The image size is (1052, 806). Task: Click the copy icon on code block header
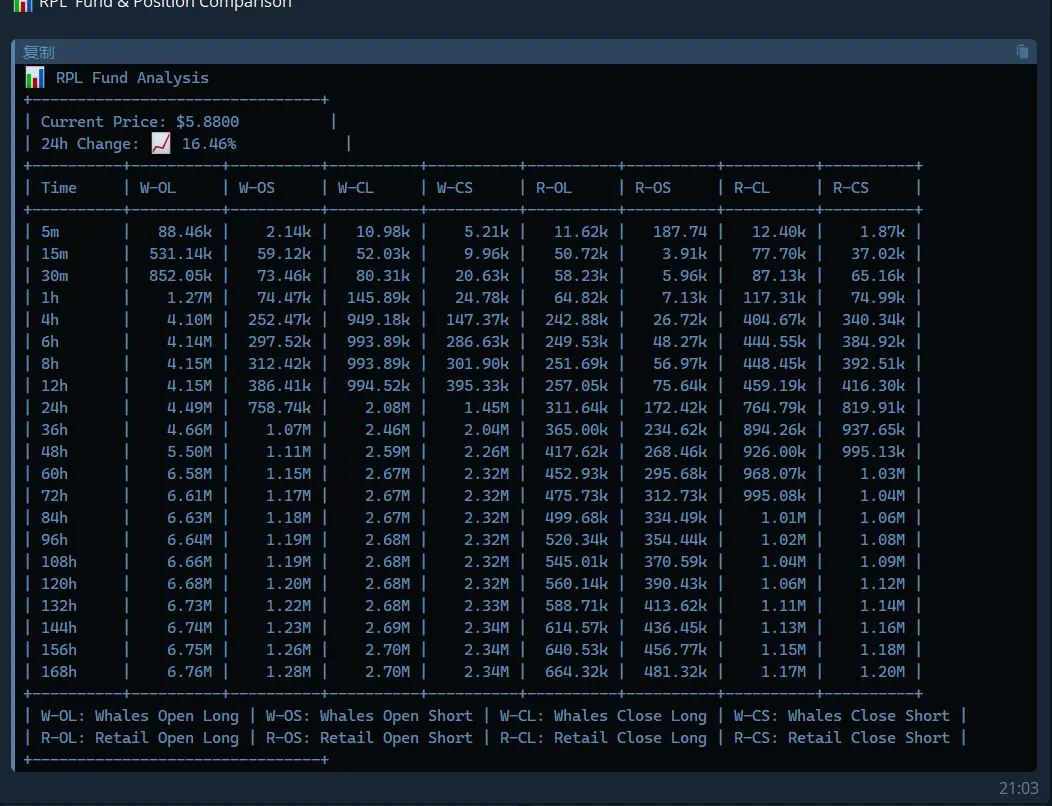coord(1022,52)
